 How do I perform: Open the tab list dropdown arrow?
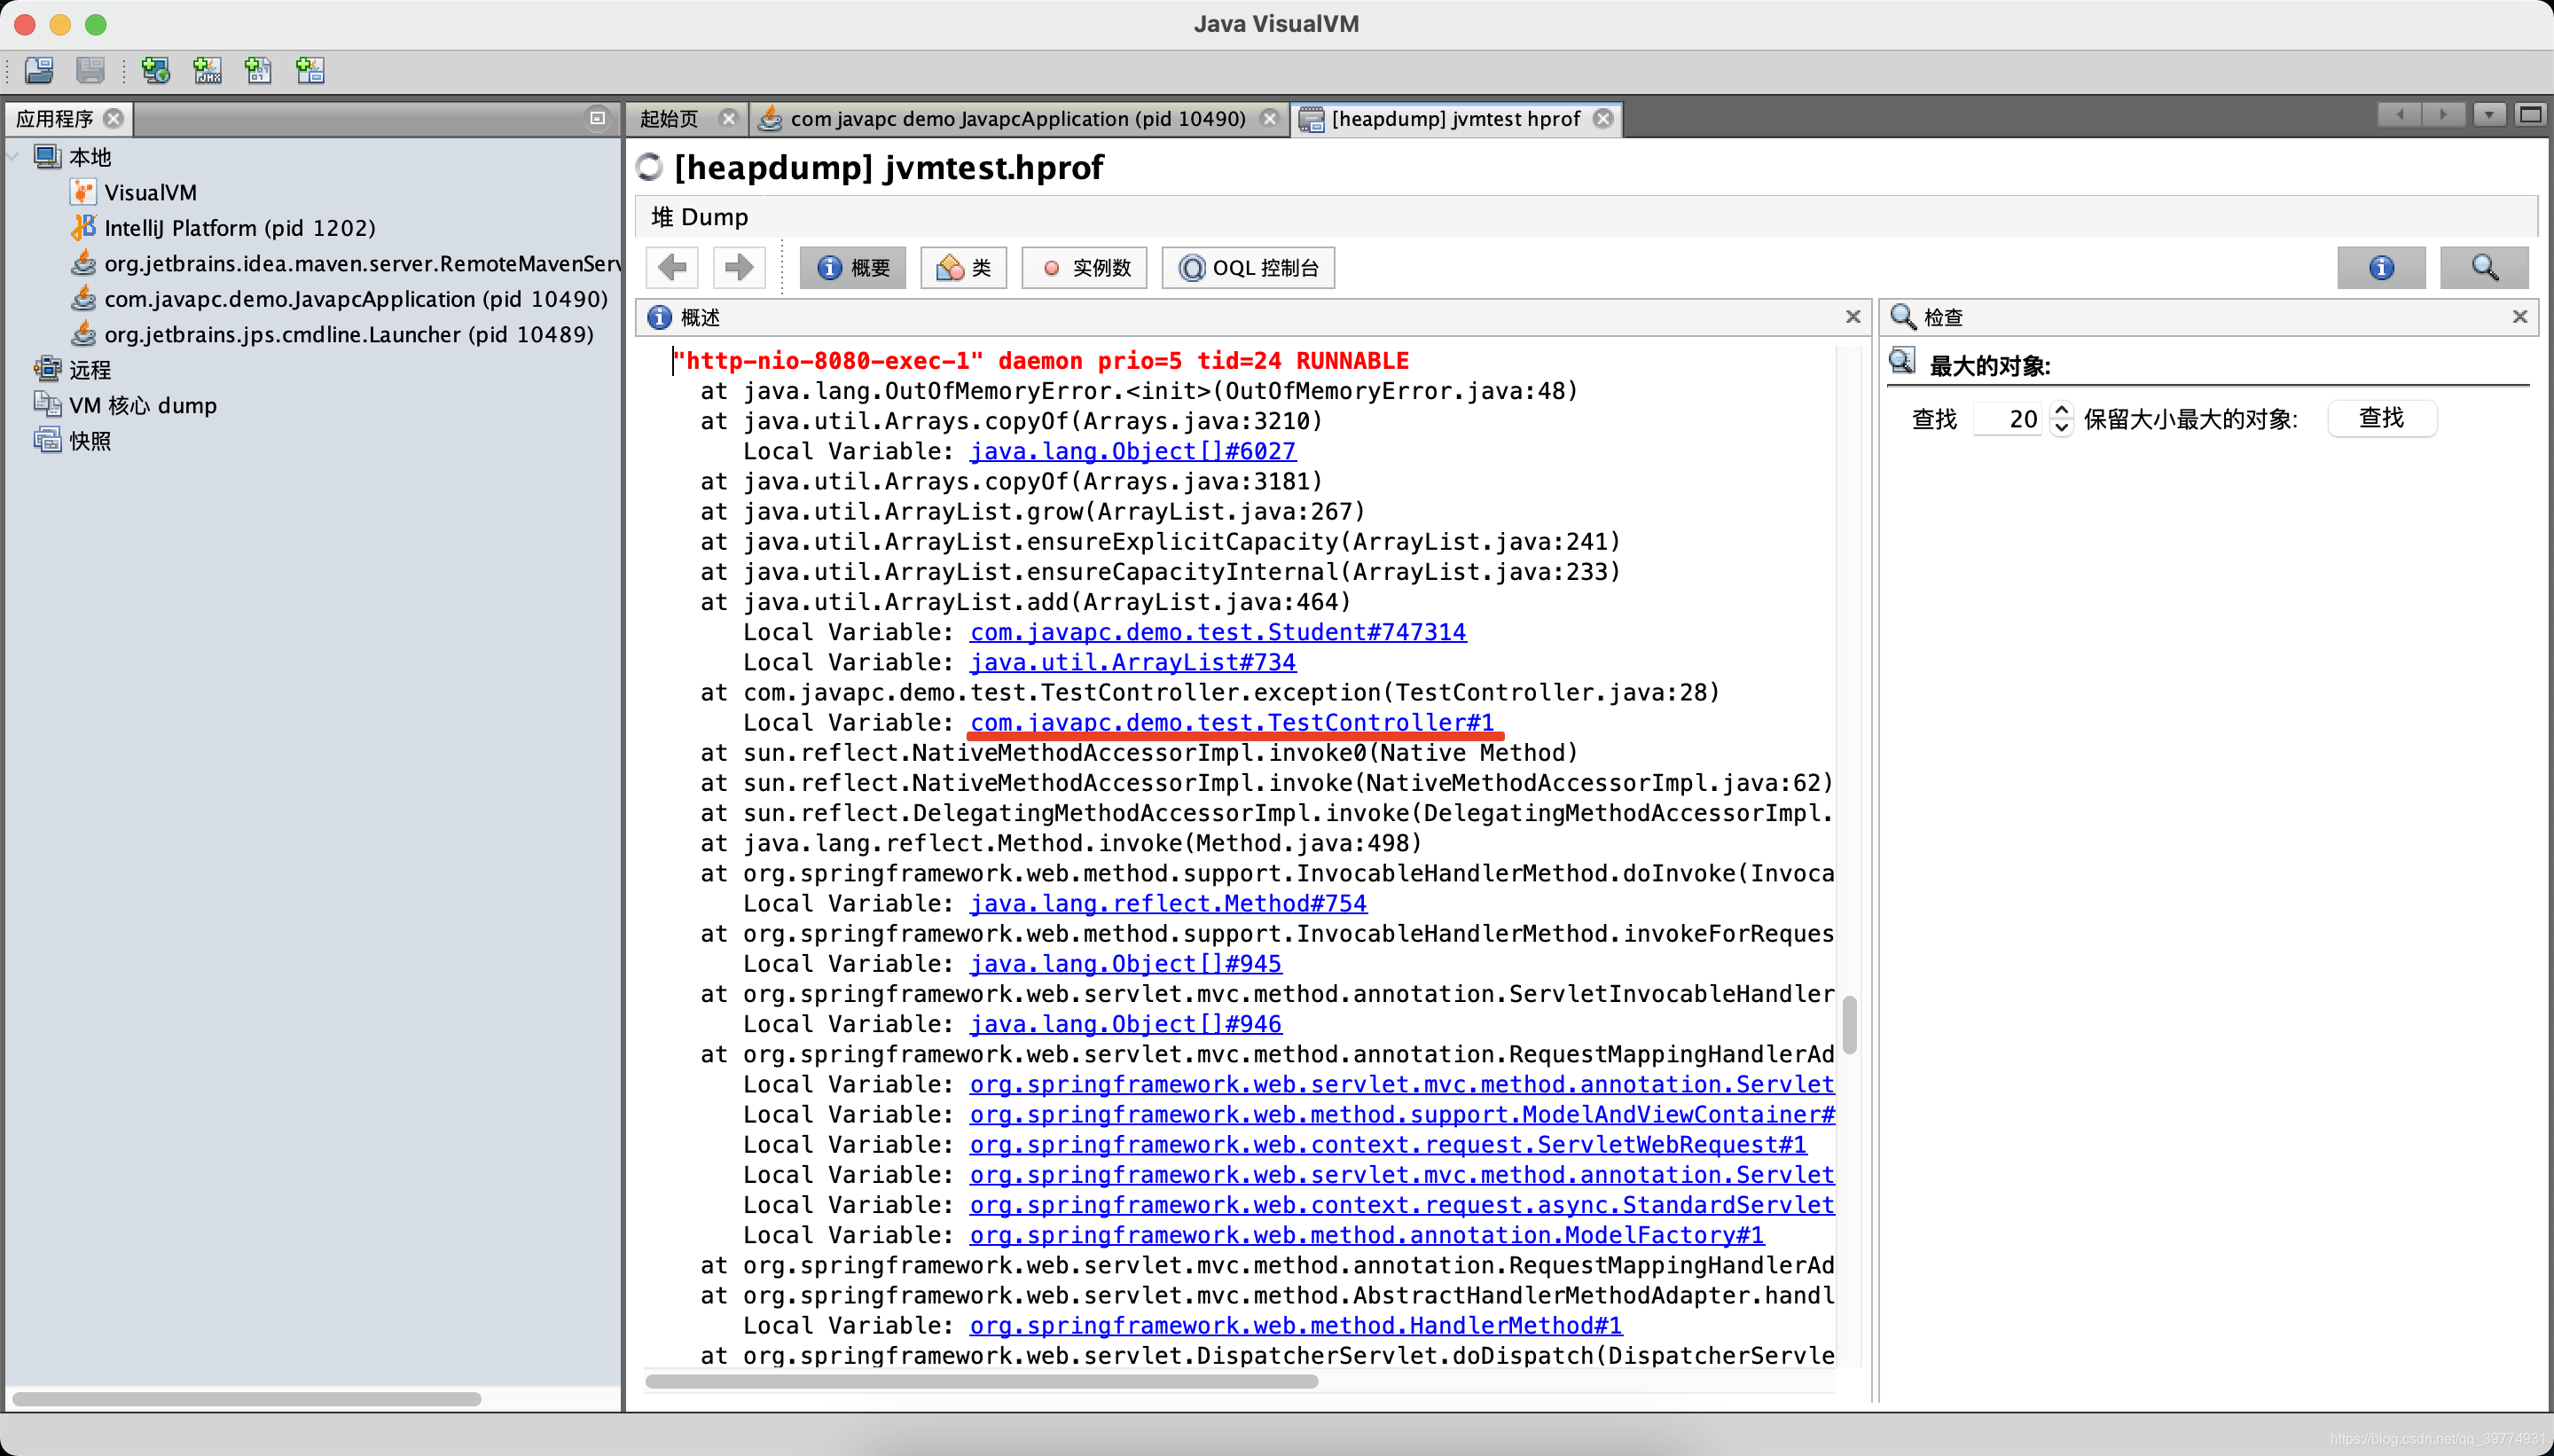coord(2488,115)
